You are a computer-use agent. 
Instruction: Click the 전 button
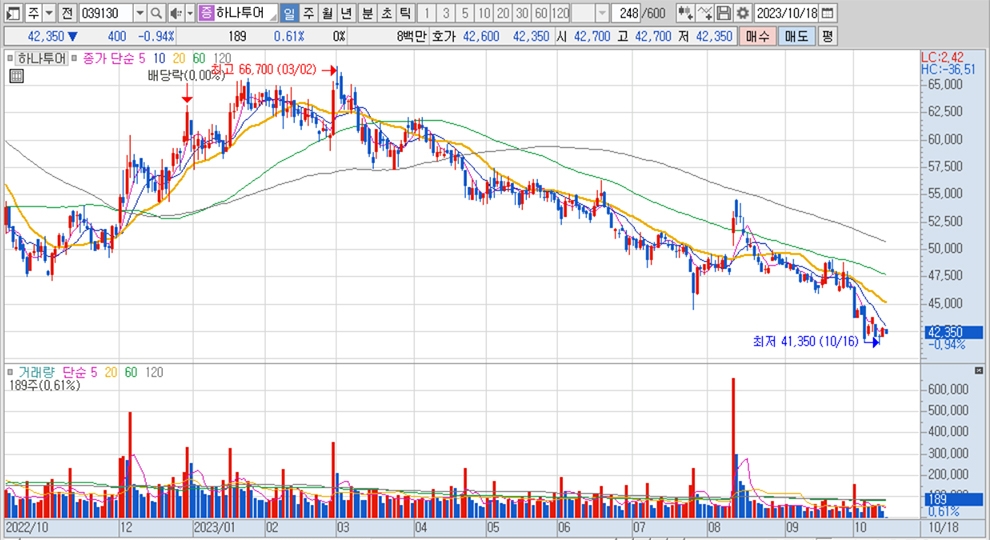pyautogui.click(x=68, y=13)
